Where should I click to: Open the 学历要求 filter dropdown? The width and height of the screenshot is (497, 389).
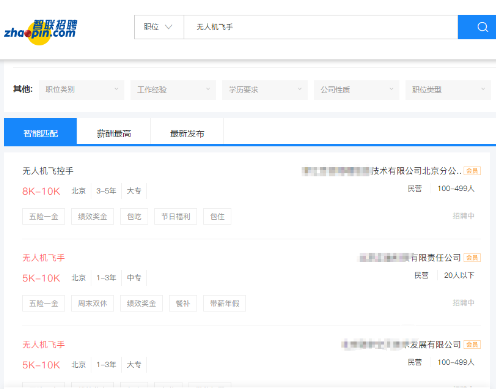click(x=265, y=90)
